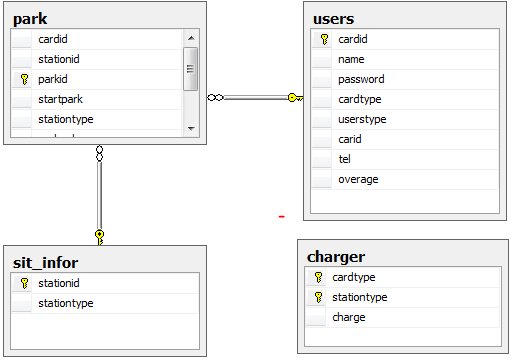Click the park table scrollbar thumb
513x362 pixels.
191,69
